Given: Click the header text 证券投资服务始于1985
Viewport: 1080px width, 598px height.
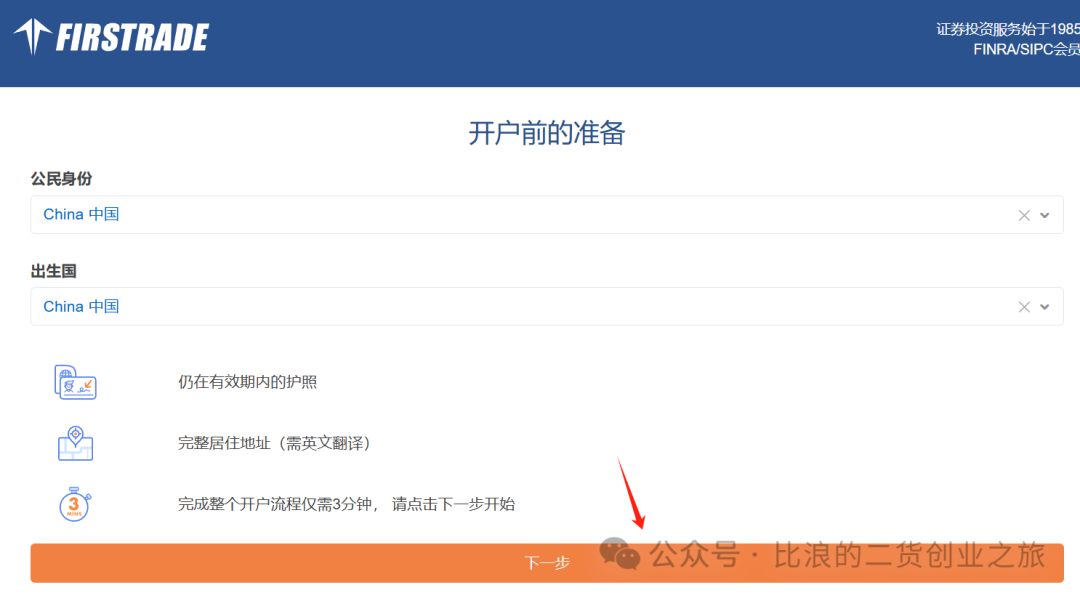Looking at the screenshot, I should pyautogui.click(x=1008, y=29).
